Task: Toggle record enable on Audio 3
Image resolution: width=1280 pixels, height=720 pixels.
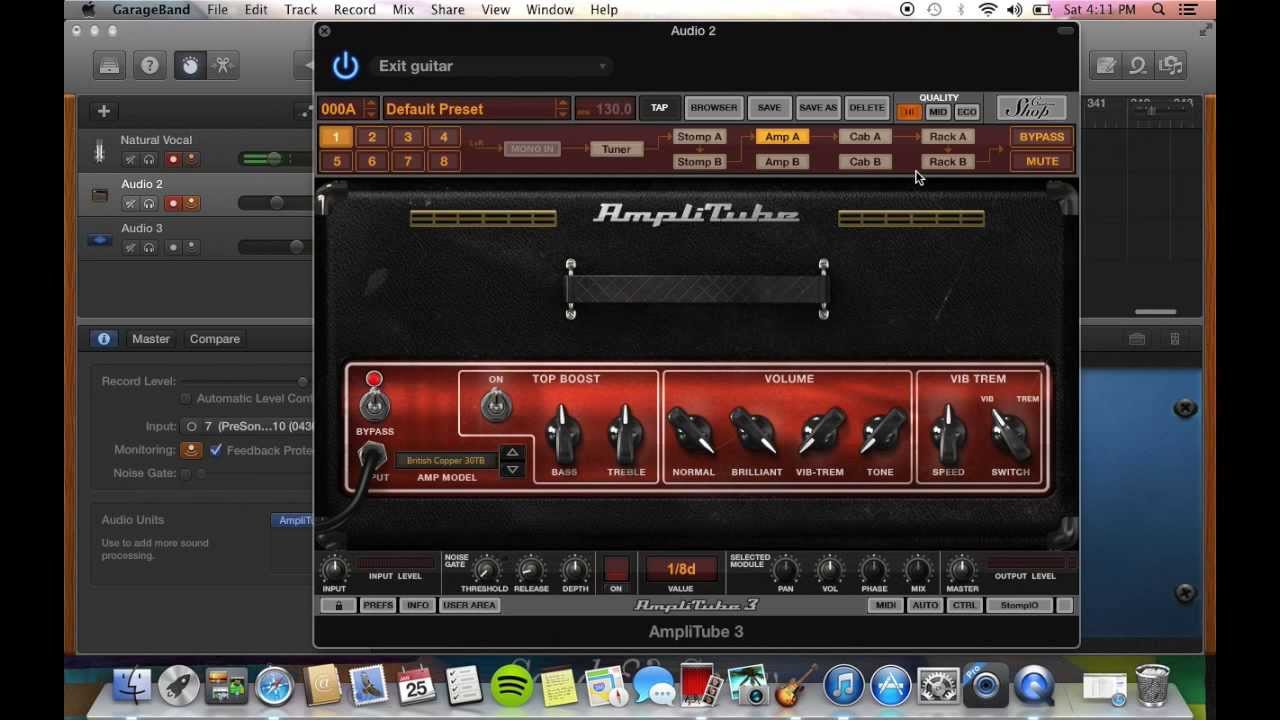Action: tap(172, 248)
